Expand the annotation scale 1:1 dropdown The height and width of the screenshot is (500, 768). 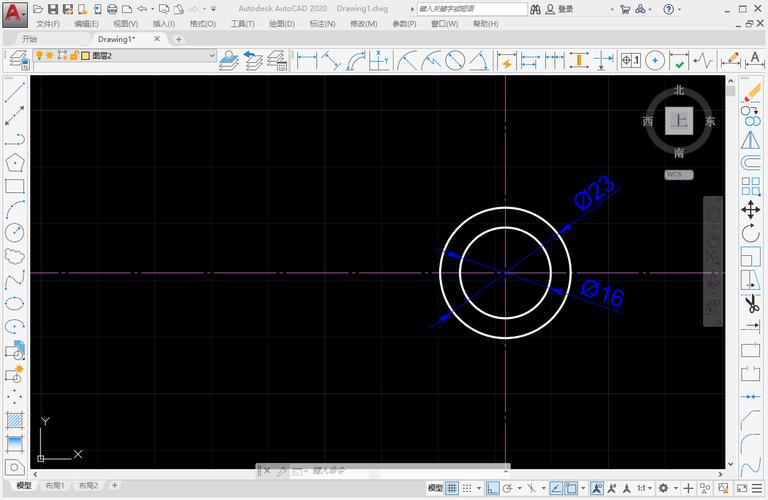(645, 488)
